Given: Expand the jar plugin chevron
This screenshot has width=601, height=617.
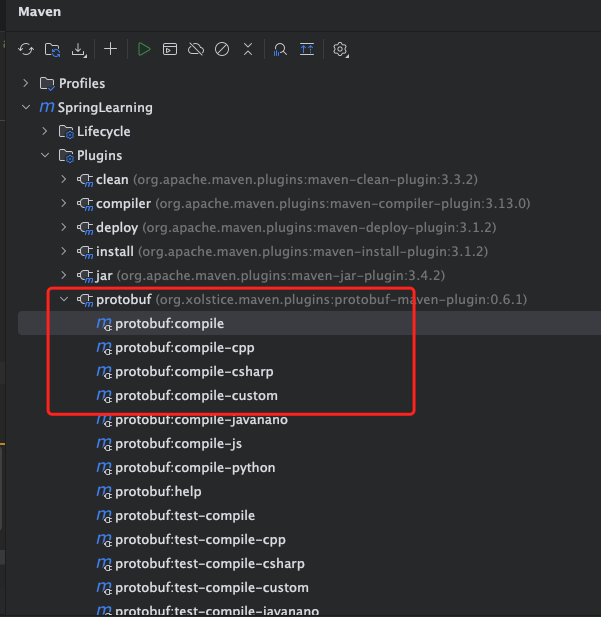Looking at the screenshot, I should [x=64, y=275].
